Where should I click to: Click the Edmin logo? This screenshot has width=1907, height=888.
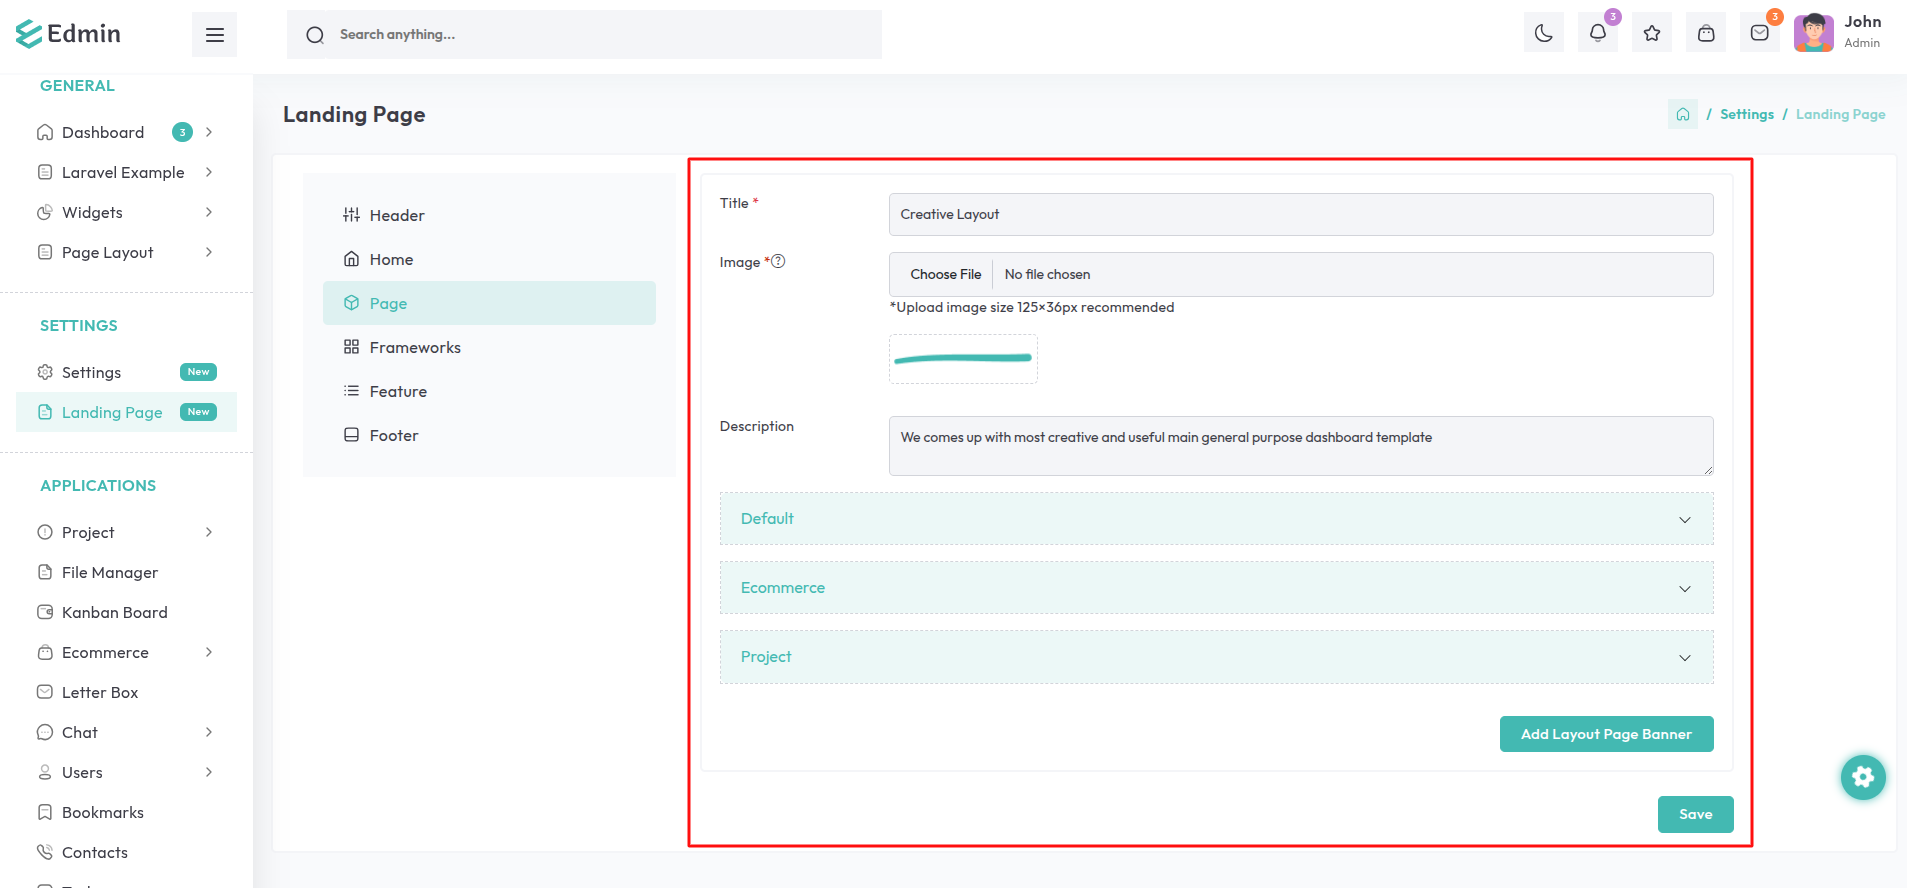tap(68, 34)
